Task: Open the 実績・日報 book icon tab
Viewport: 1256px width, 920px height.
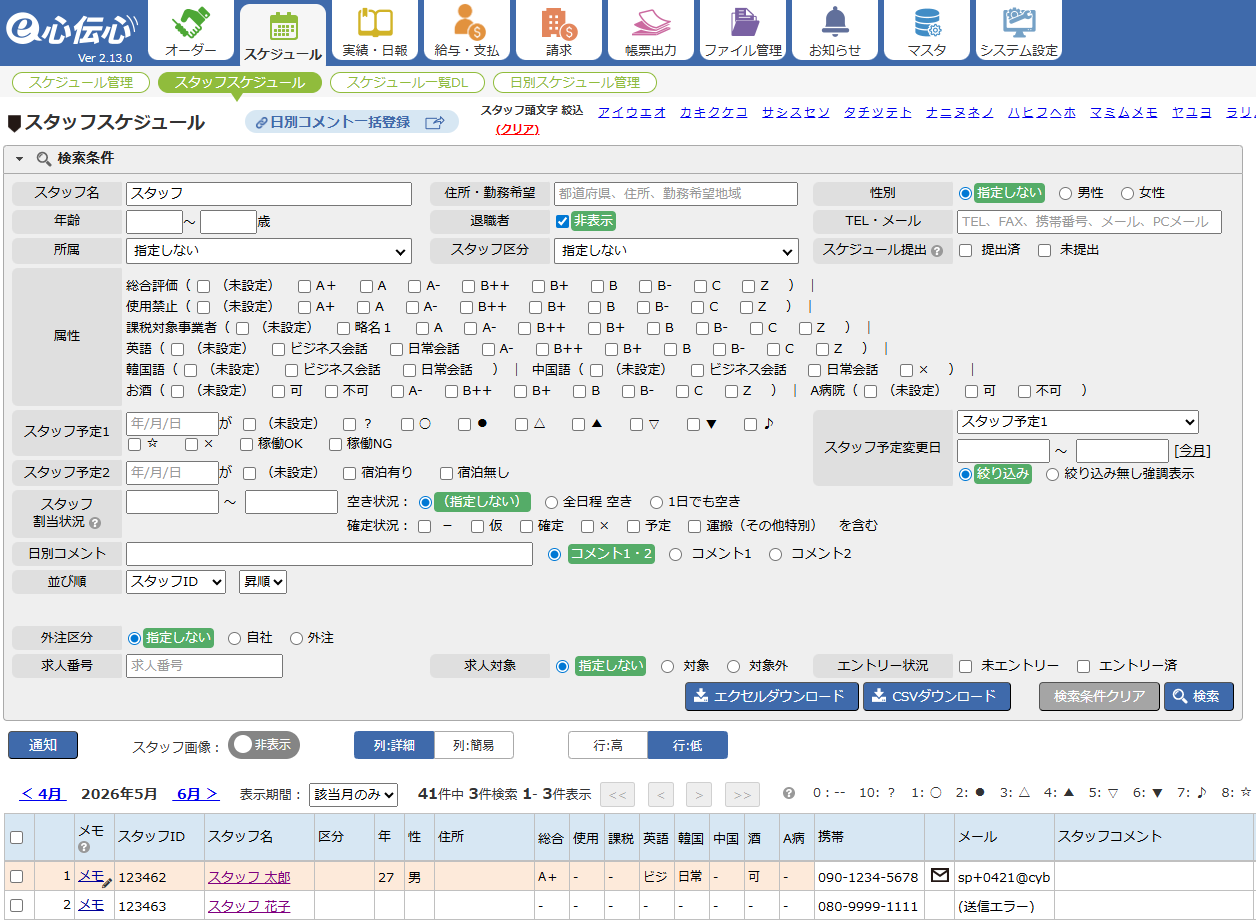Action: 375,31
